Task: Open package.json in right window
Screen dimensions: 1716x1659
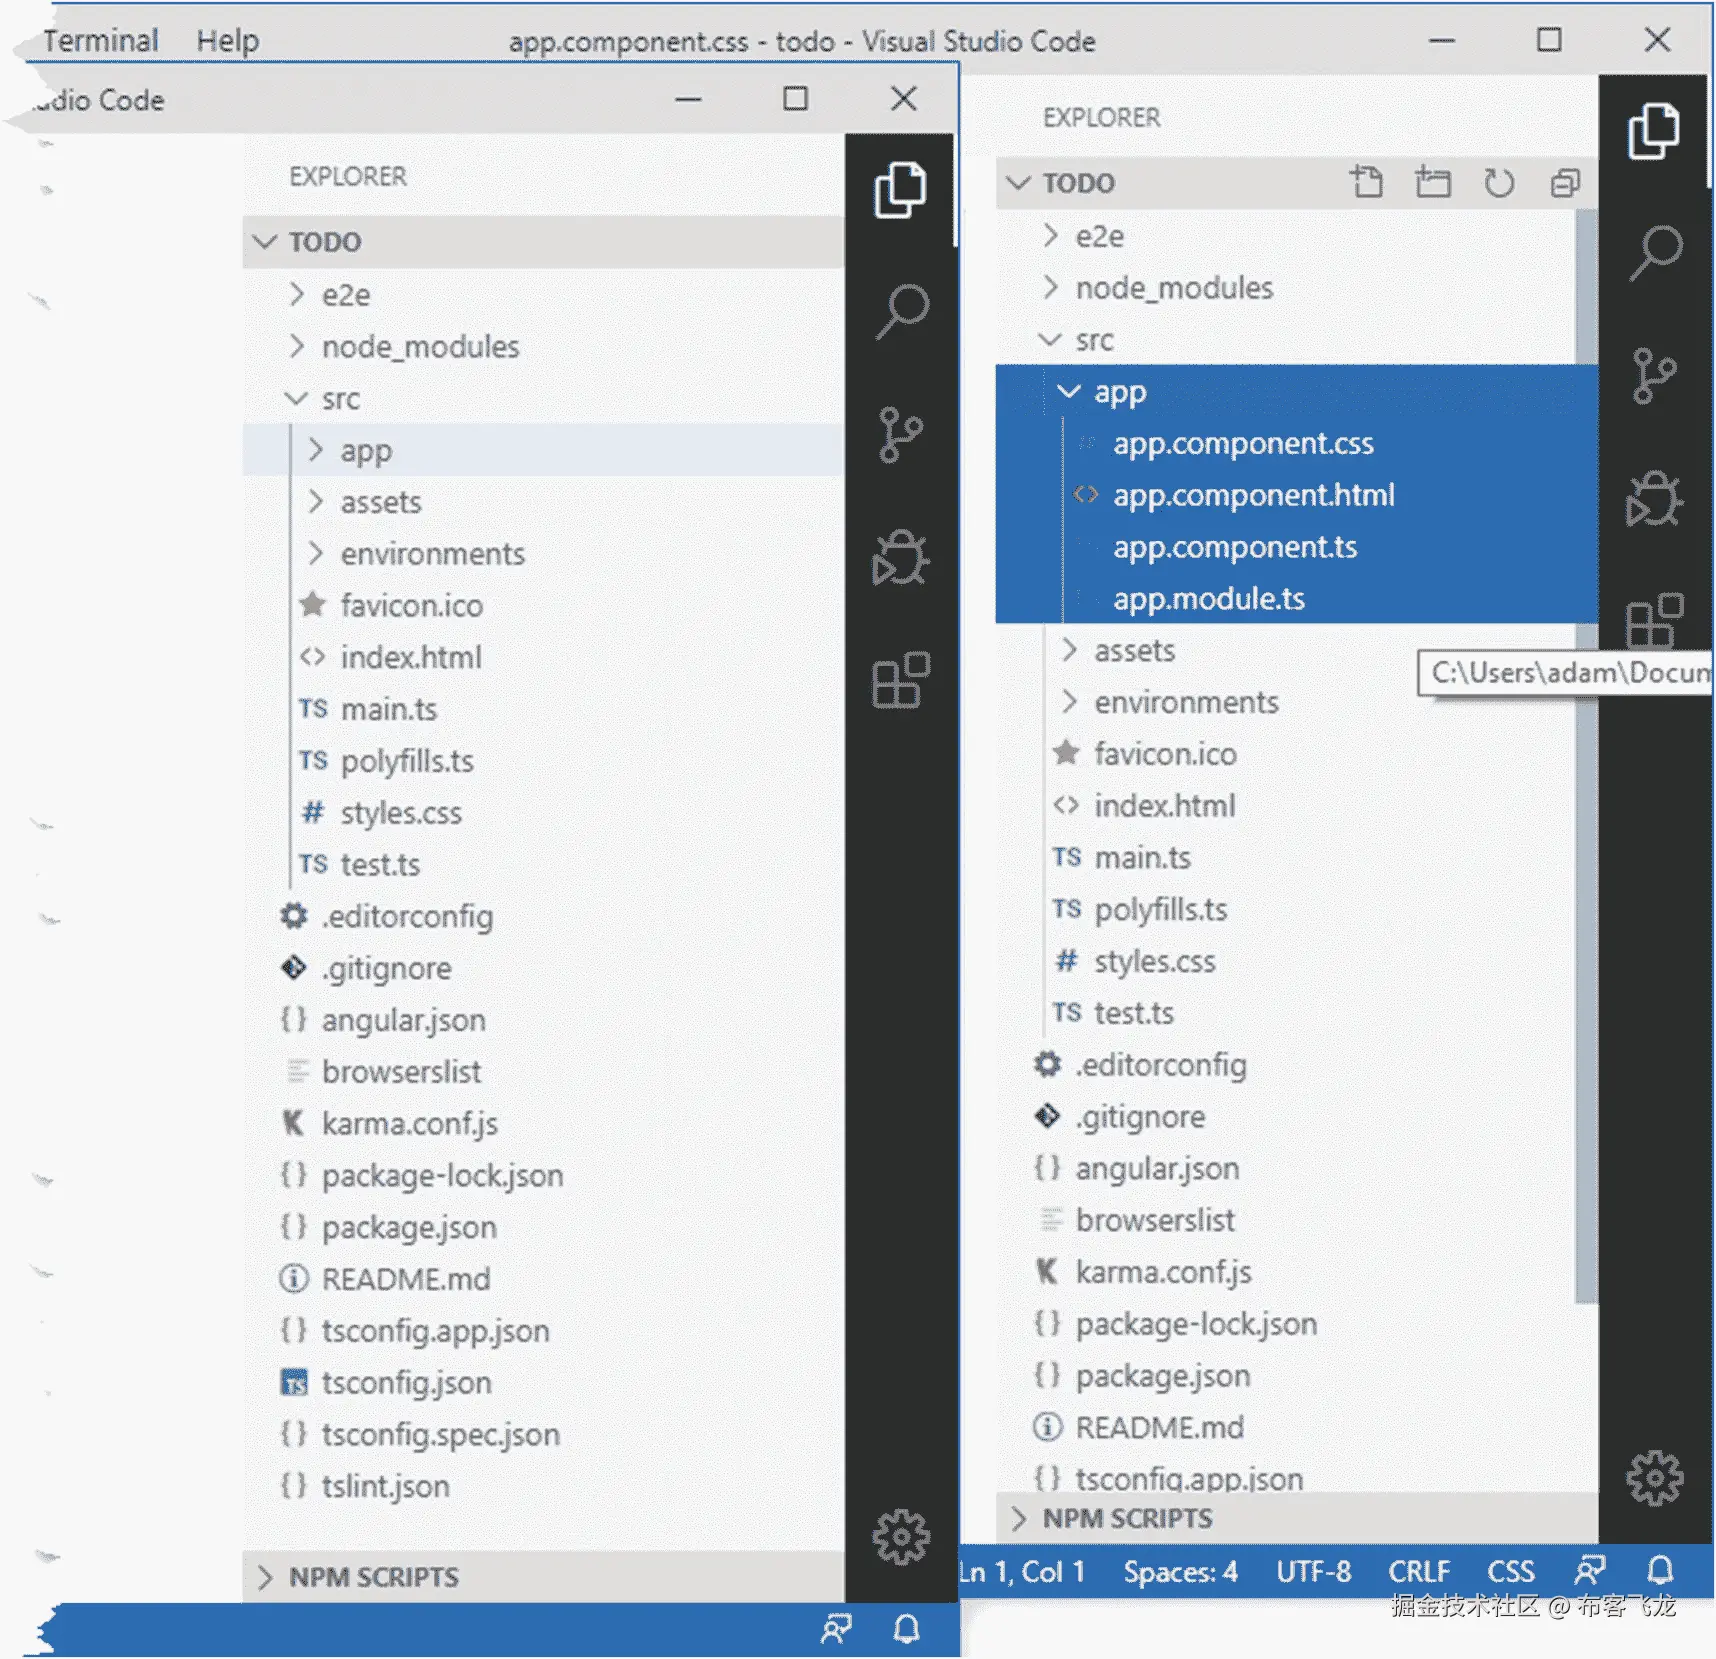Action: 1296,1377
